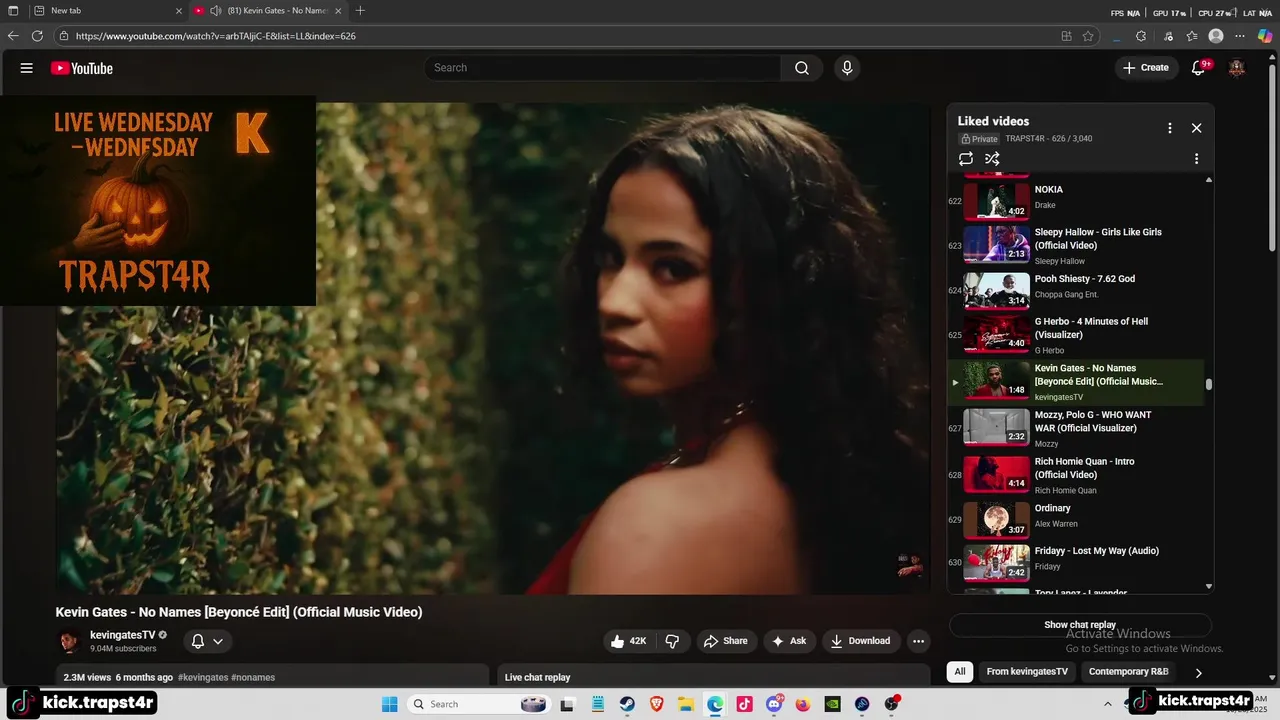Click the Ask button

point(788,641)
